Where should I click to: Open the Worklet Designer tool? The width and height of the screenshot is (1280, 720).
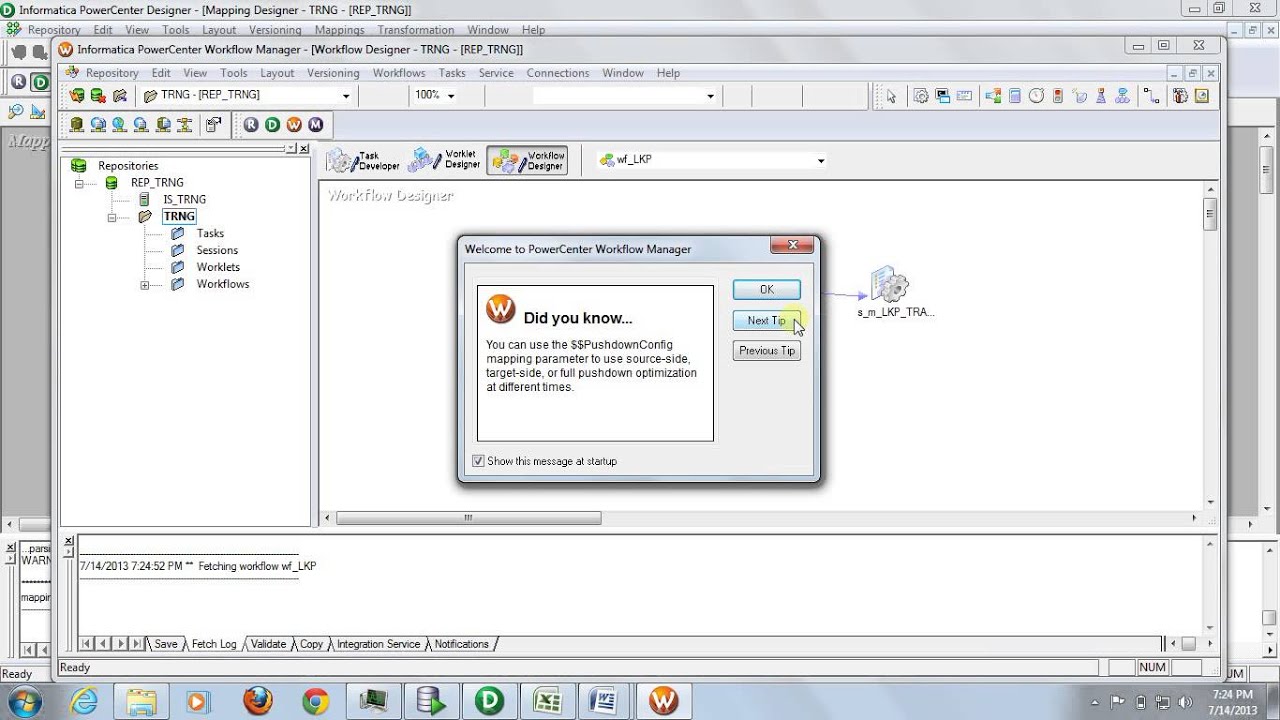(445, 160)
